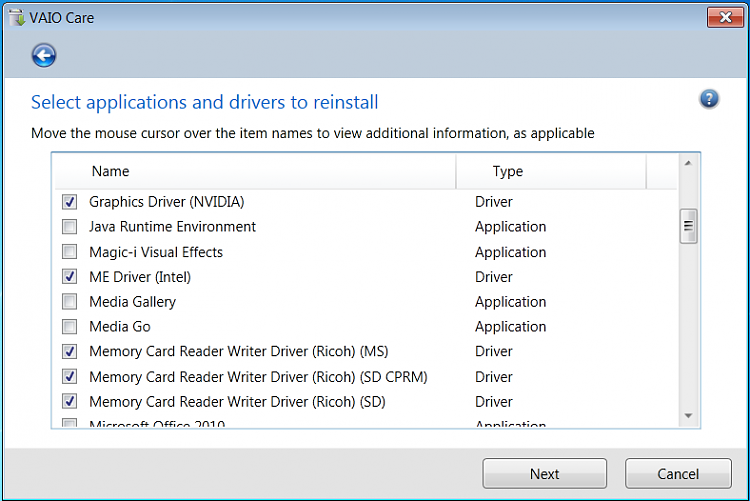Click the Next button
The image size is (750, 501).
click(x=544, y=474)
